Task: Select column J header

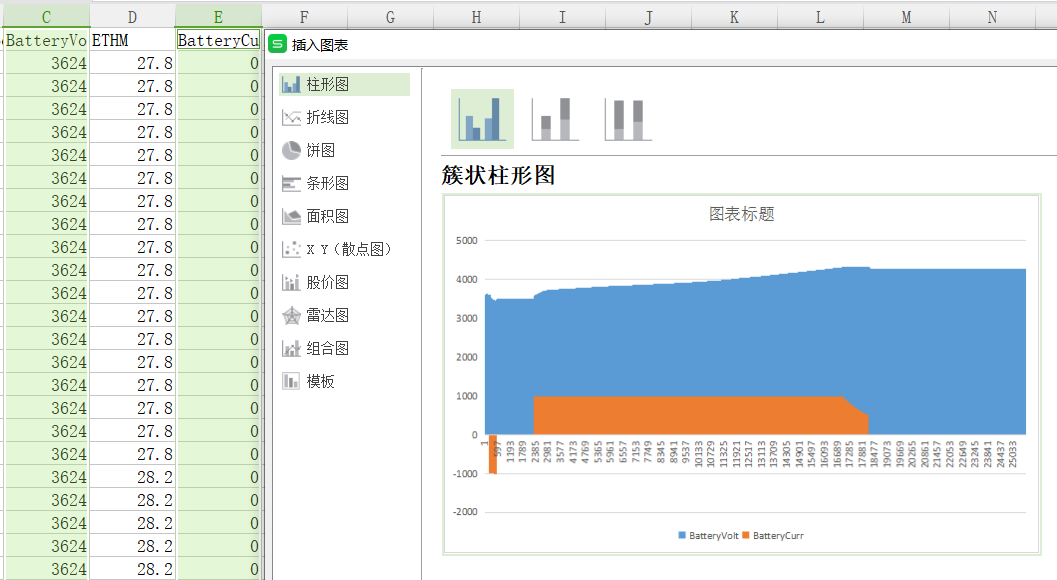Action: click(648, 17)
